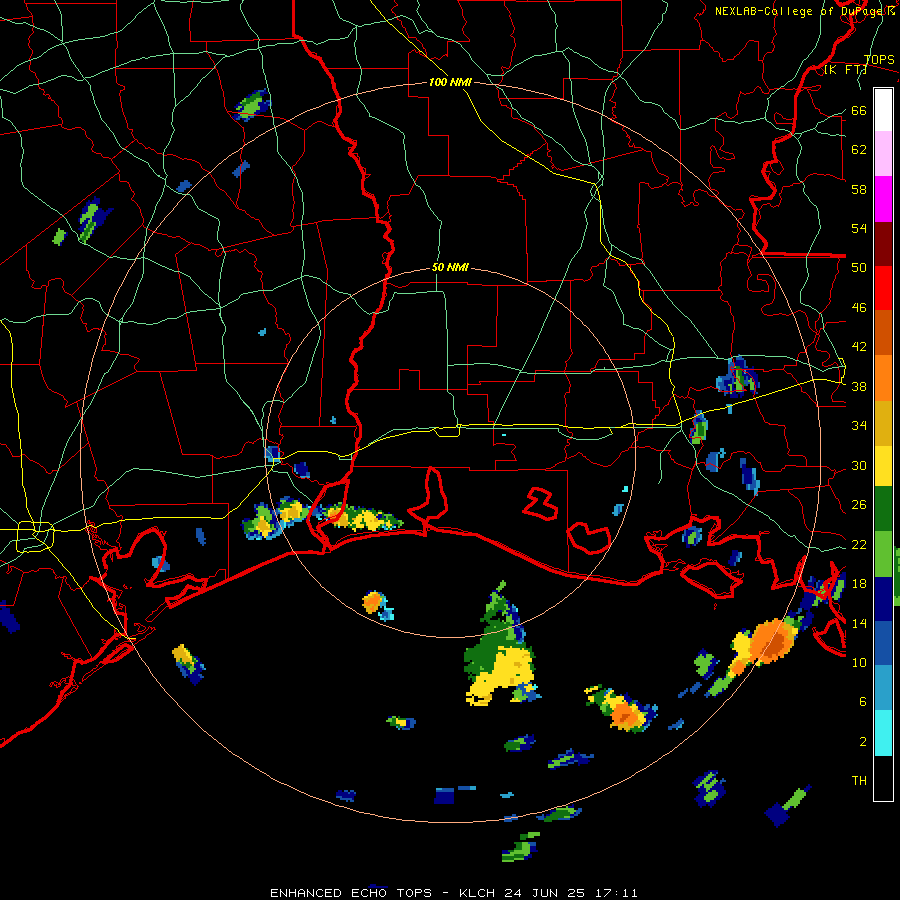
Task: Click the "42" legend value
Action: point(859,347)
